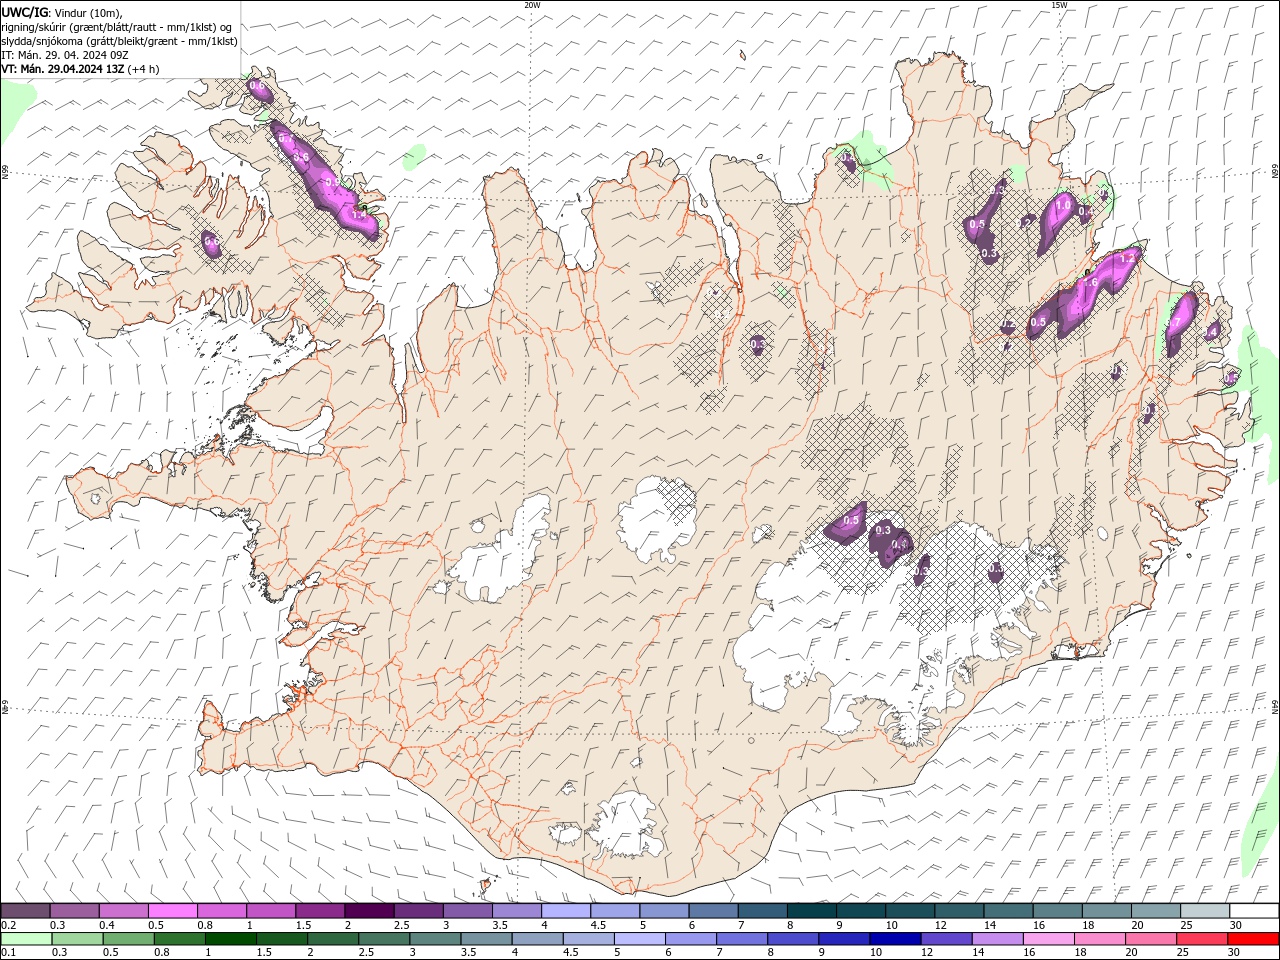The width and height of the screenshot is (1280, 960).
Task: Pick the dark purple top-row swatch at 2
Action: pyautogui.click(x=369, y=911)
